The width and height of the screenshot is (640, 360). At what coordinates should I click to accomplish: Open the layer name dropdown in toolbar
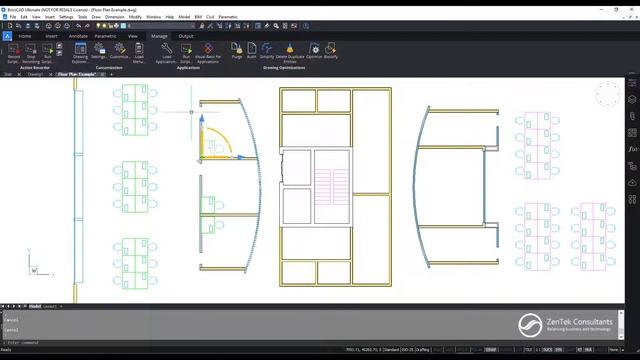[x=161, y=26]
